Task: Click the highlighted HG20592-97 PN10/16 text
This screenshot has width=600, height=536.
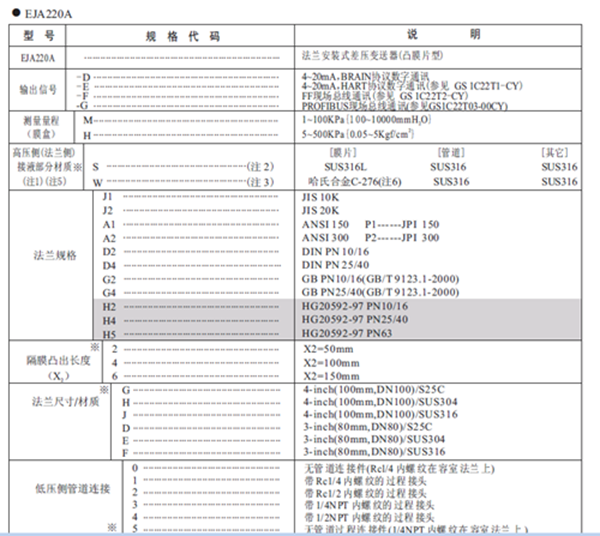Action: (x=355, y=306)
